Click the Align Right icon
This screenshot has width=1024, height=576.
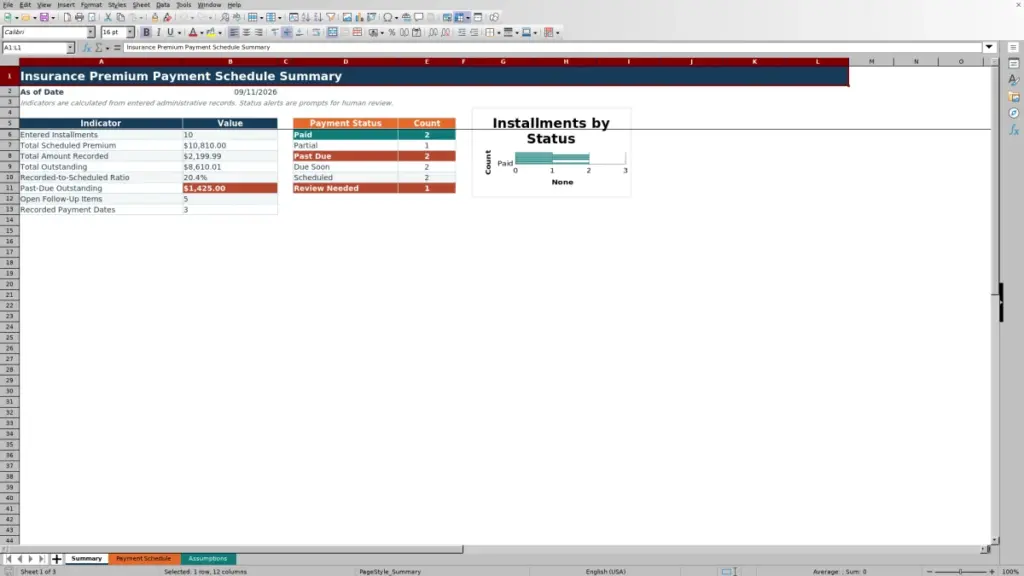pyautogui.click(x=259, y=32)
